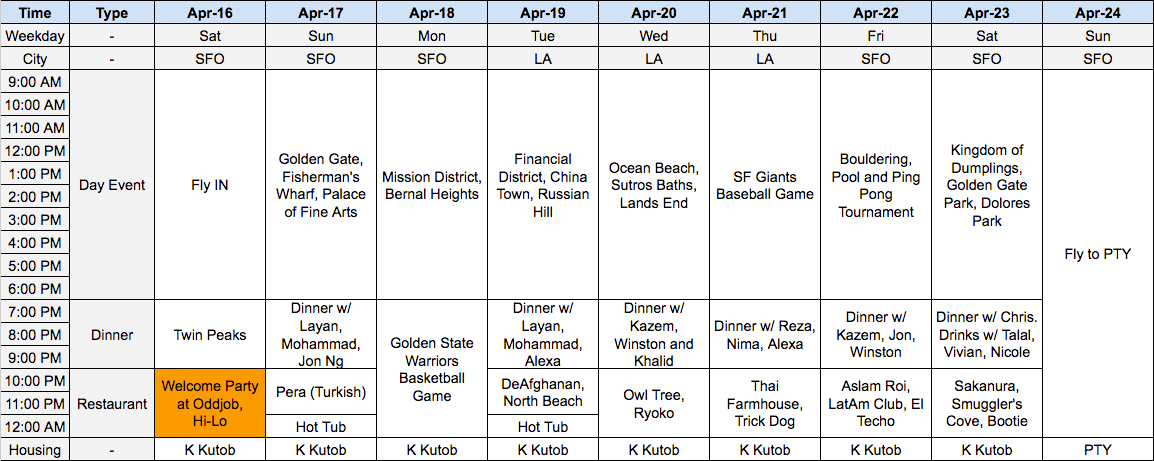This screenshot has height=461, width=1154.
Task: Click the 9:00 AM time row label
Action: (34, 81)
